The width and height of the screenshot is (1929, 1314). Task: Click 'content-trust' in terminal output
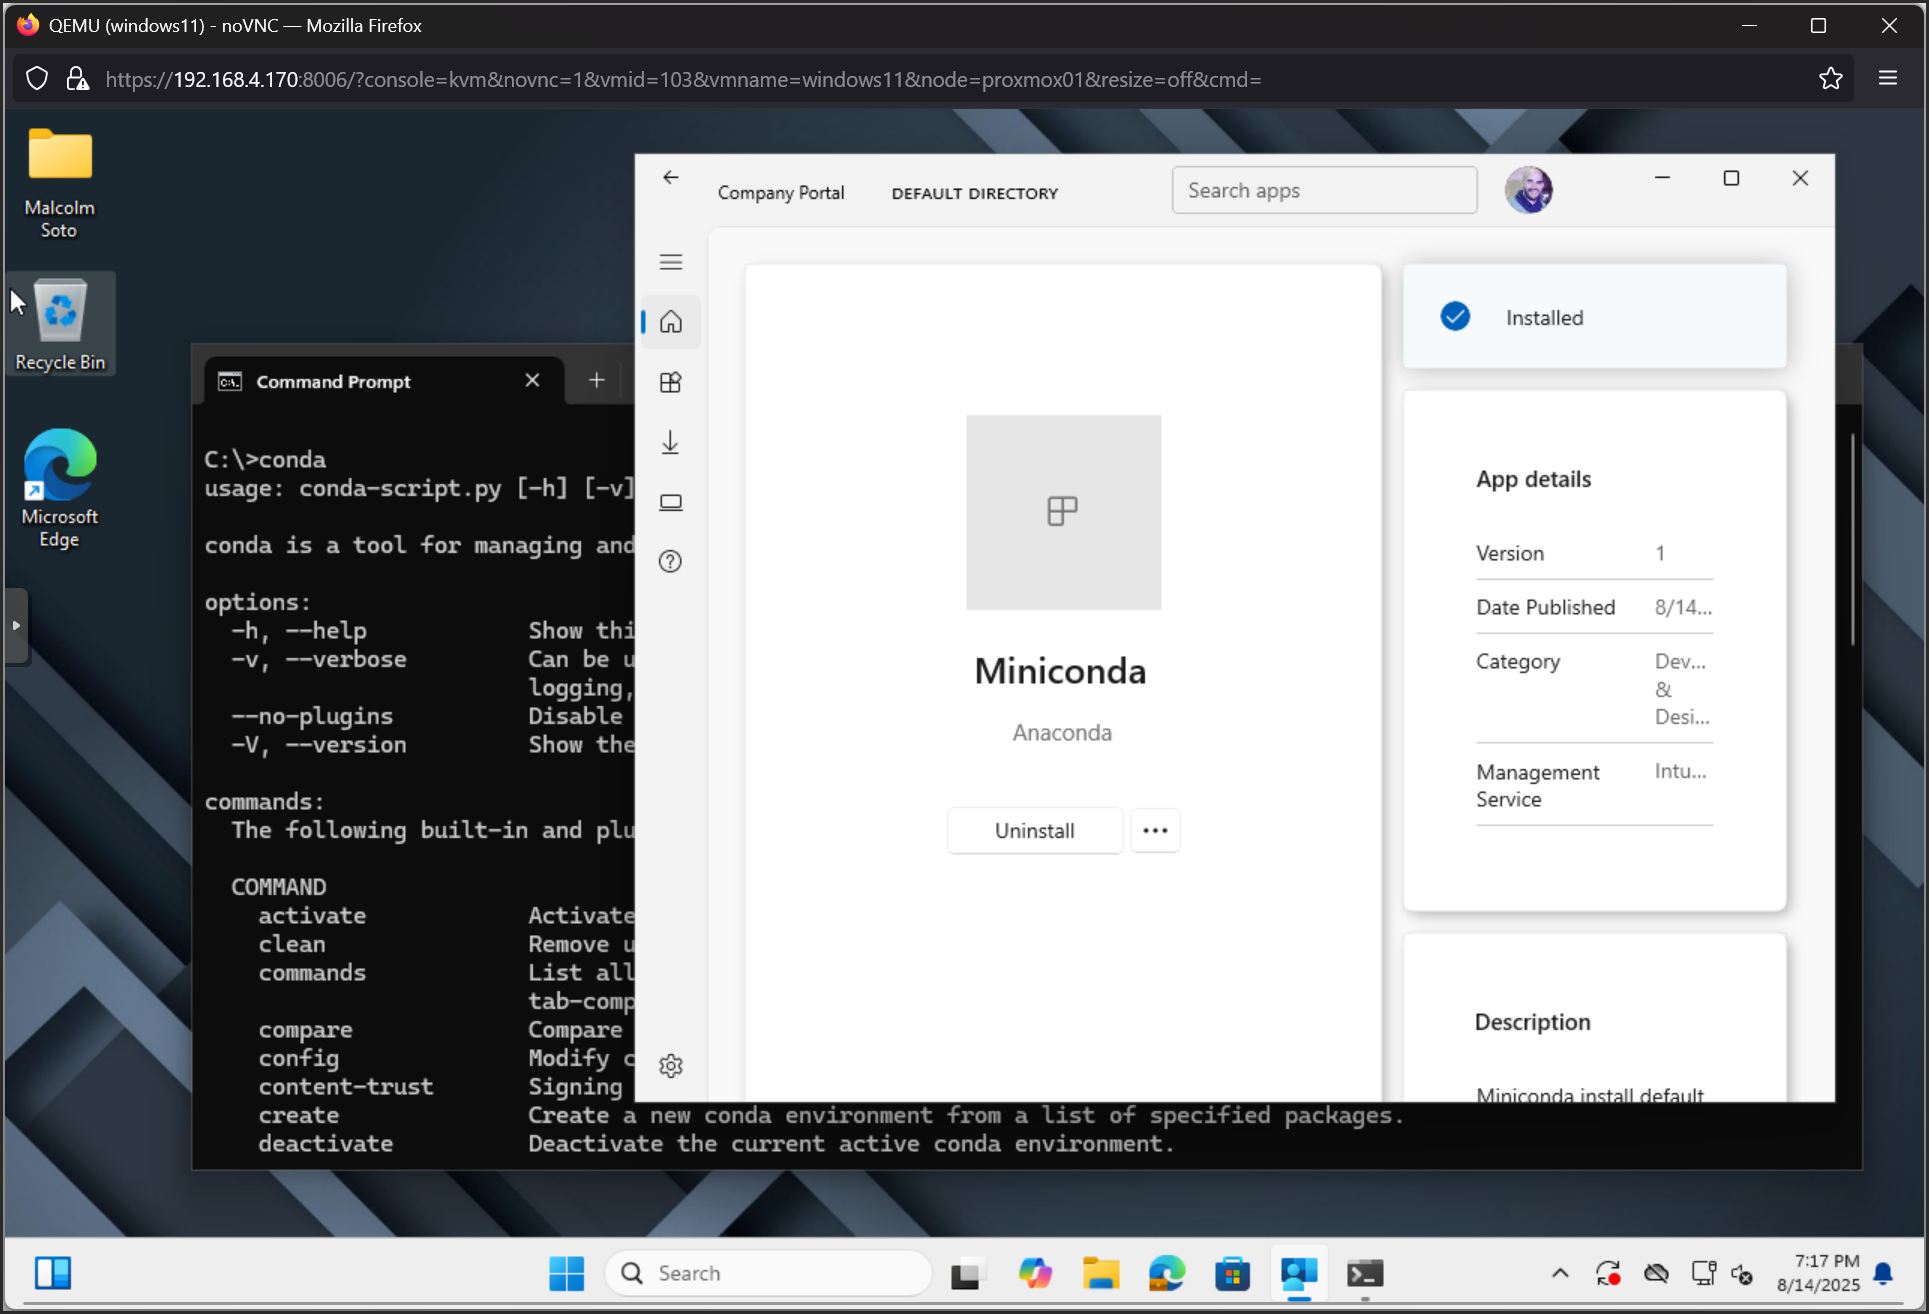(346, 1086)
